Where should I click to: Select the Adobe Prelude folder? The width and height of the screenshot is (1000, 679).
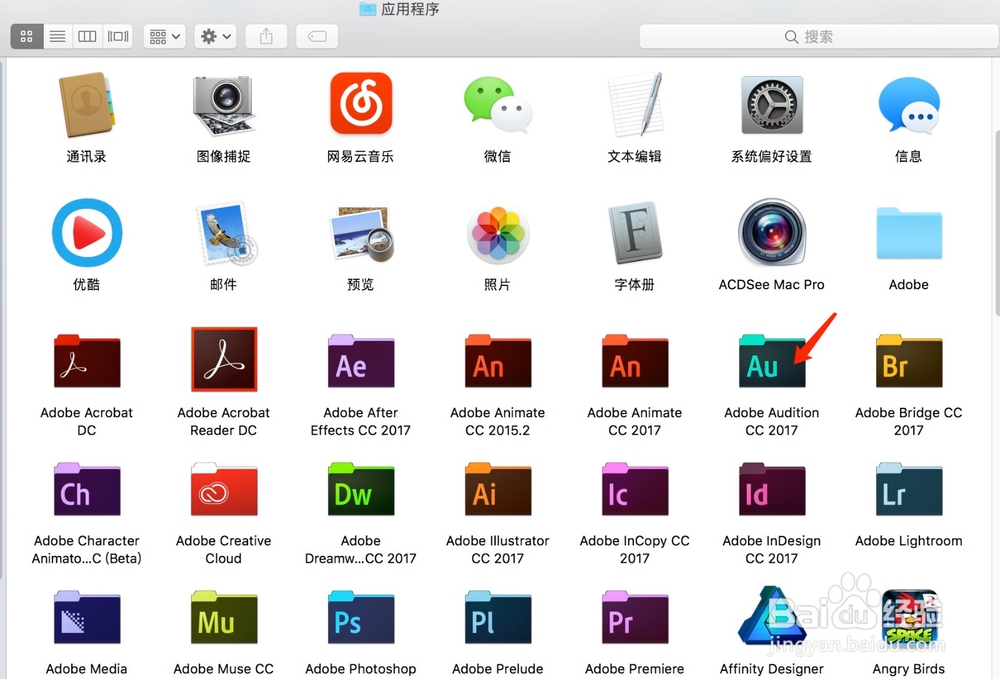pyautogui.click(x=498, y=617)
